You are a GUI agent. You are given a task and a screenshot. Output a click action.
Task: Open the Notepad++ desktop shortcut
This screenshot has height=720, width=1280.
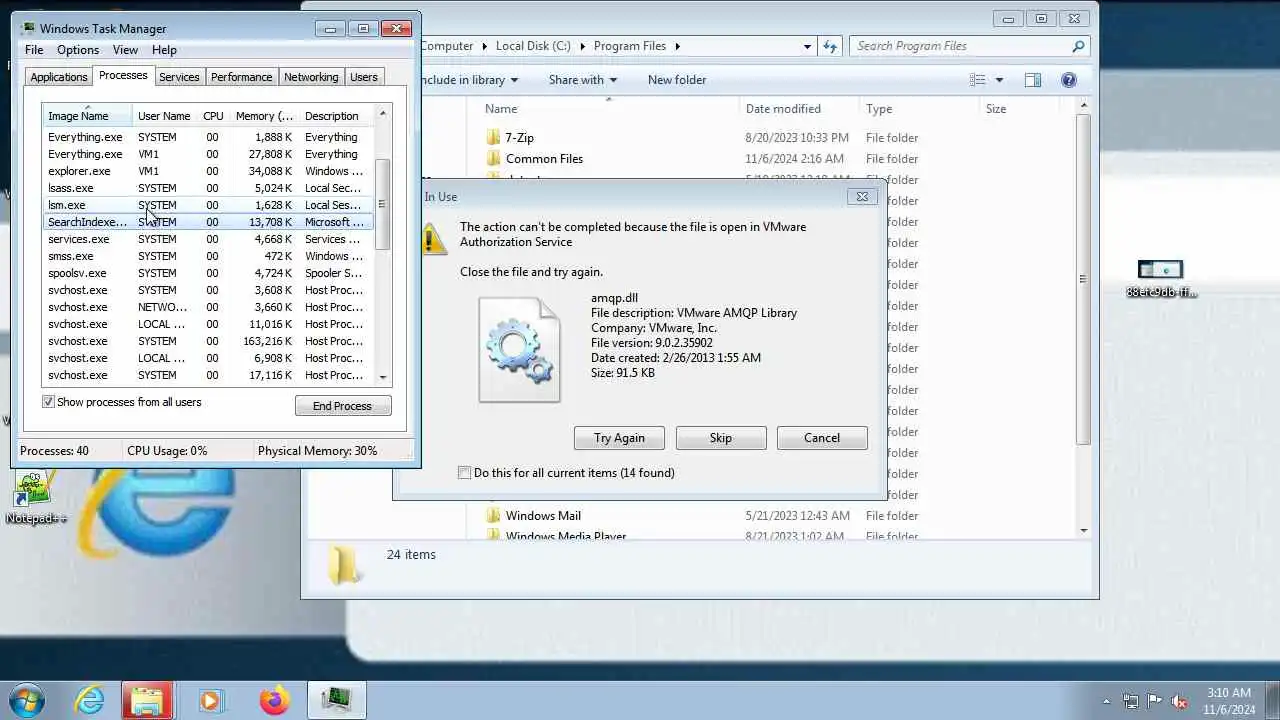click(36, 497)
